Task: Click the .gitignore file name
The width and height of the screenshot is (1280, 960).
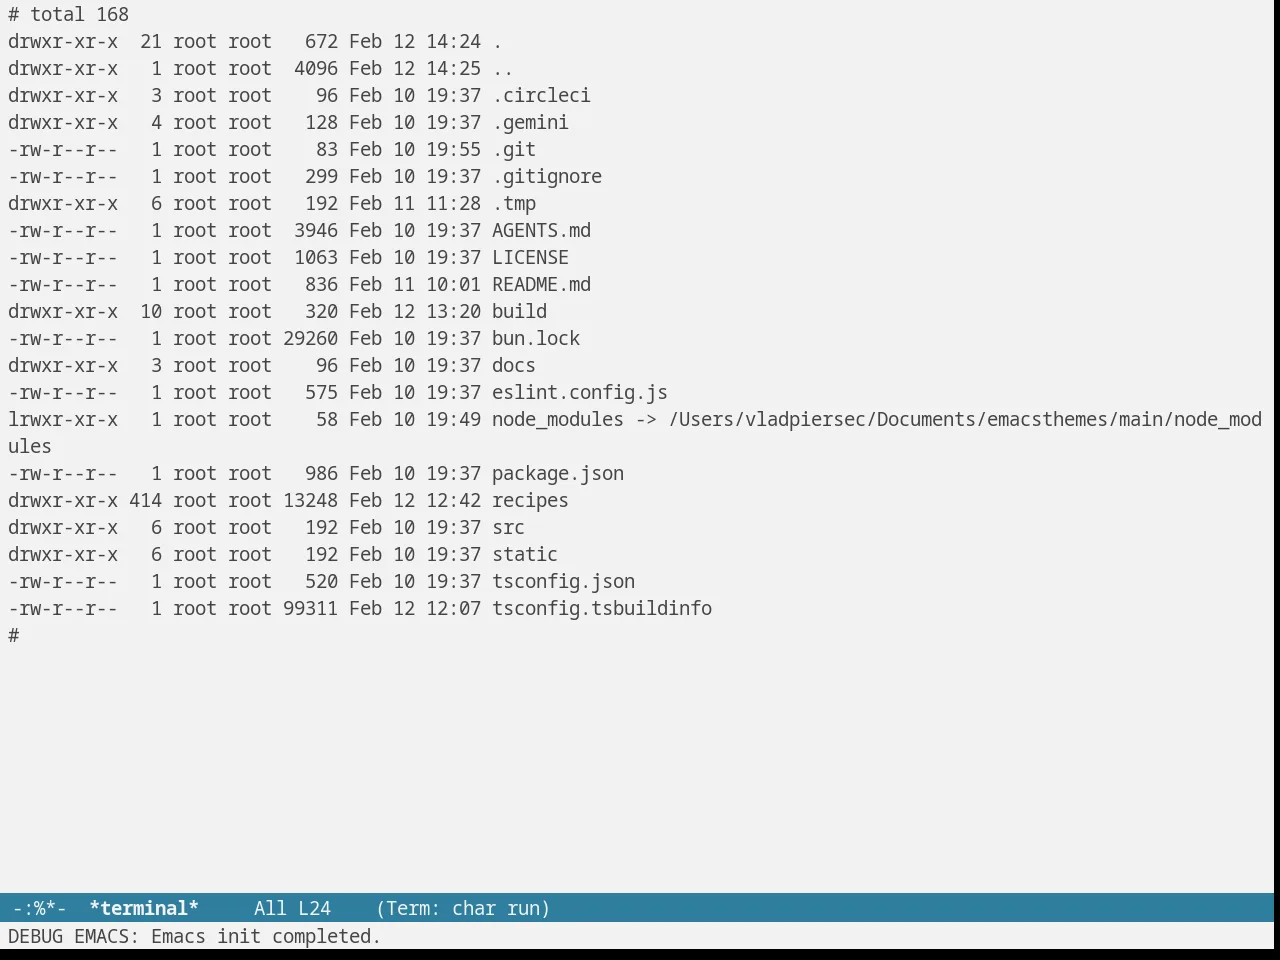Action: point(547,176)
